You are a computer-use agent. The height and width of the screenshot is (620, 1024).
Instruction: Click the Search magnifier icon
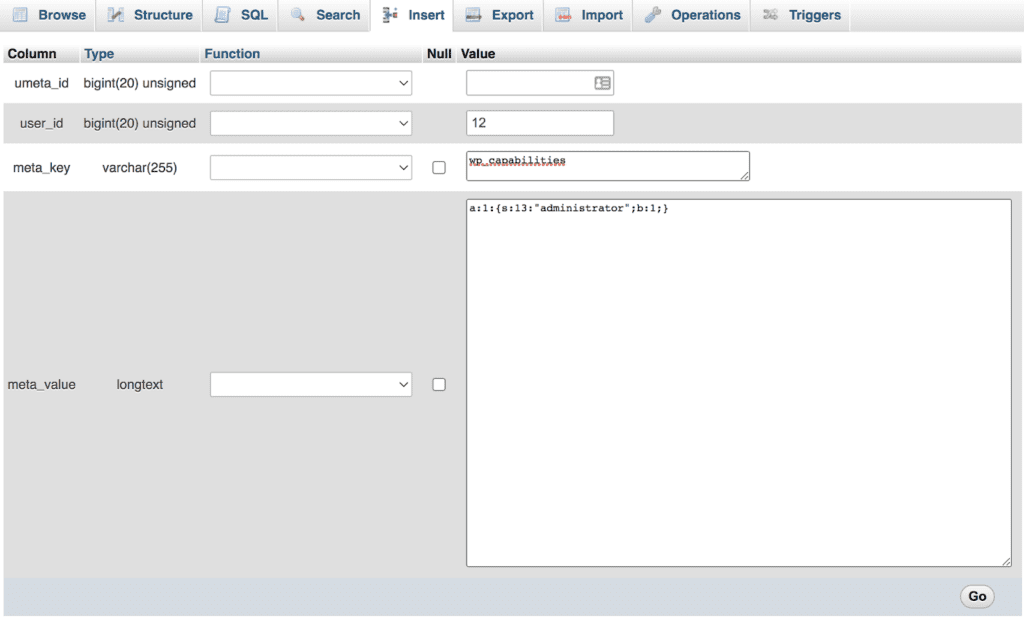pos(298,15)
